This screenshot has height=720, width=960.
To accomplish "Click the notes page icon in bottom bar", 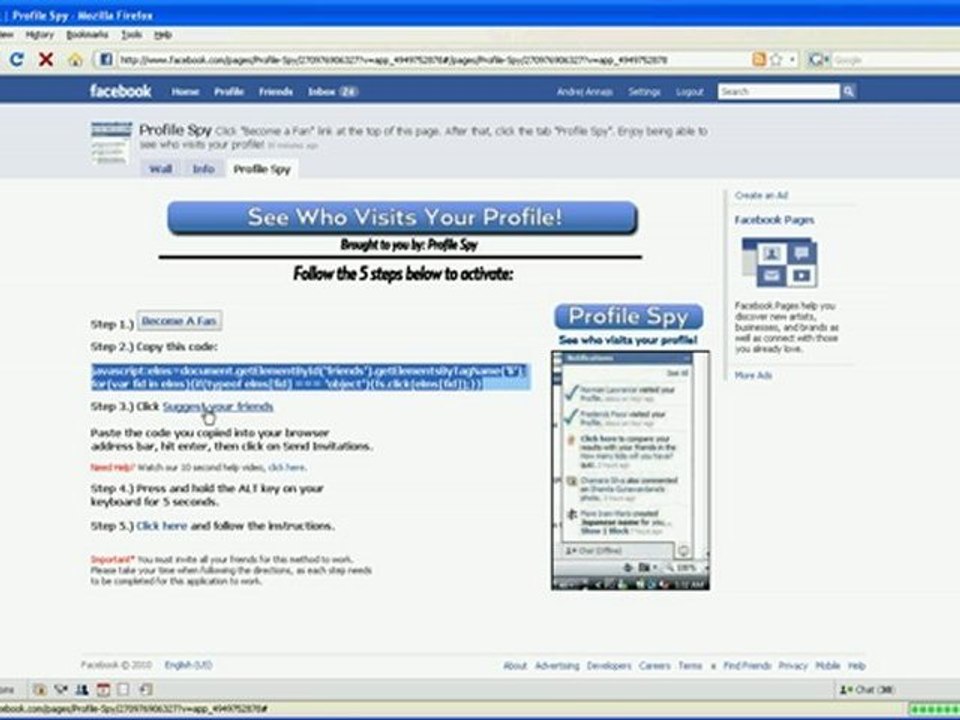I will point(124,689).
